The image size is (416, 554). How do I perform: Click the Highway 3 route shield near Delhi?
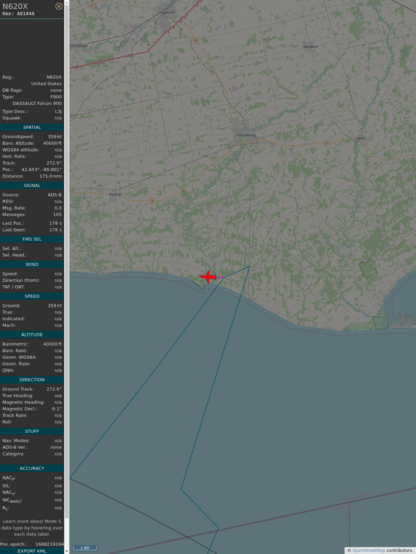click(326, 143)
